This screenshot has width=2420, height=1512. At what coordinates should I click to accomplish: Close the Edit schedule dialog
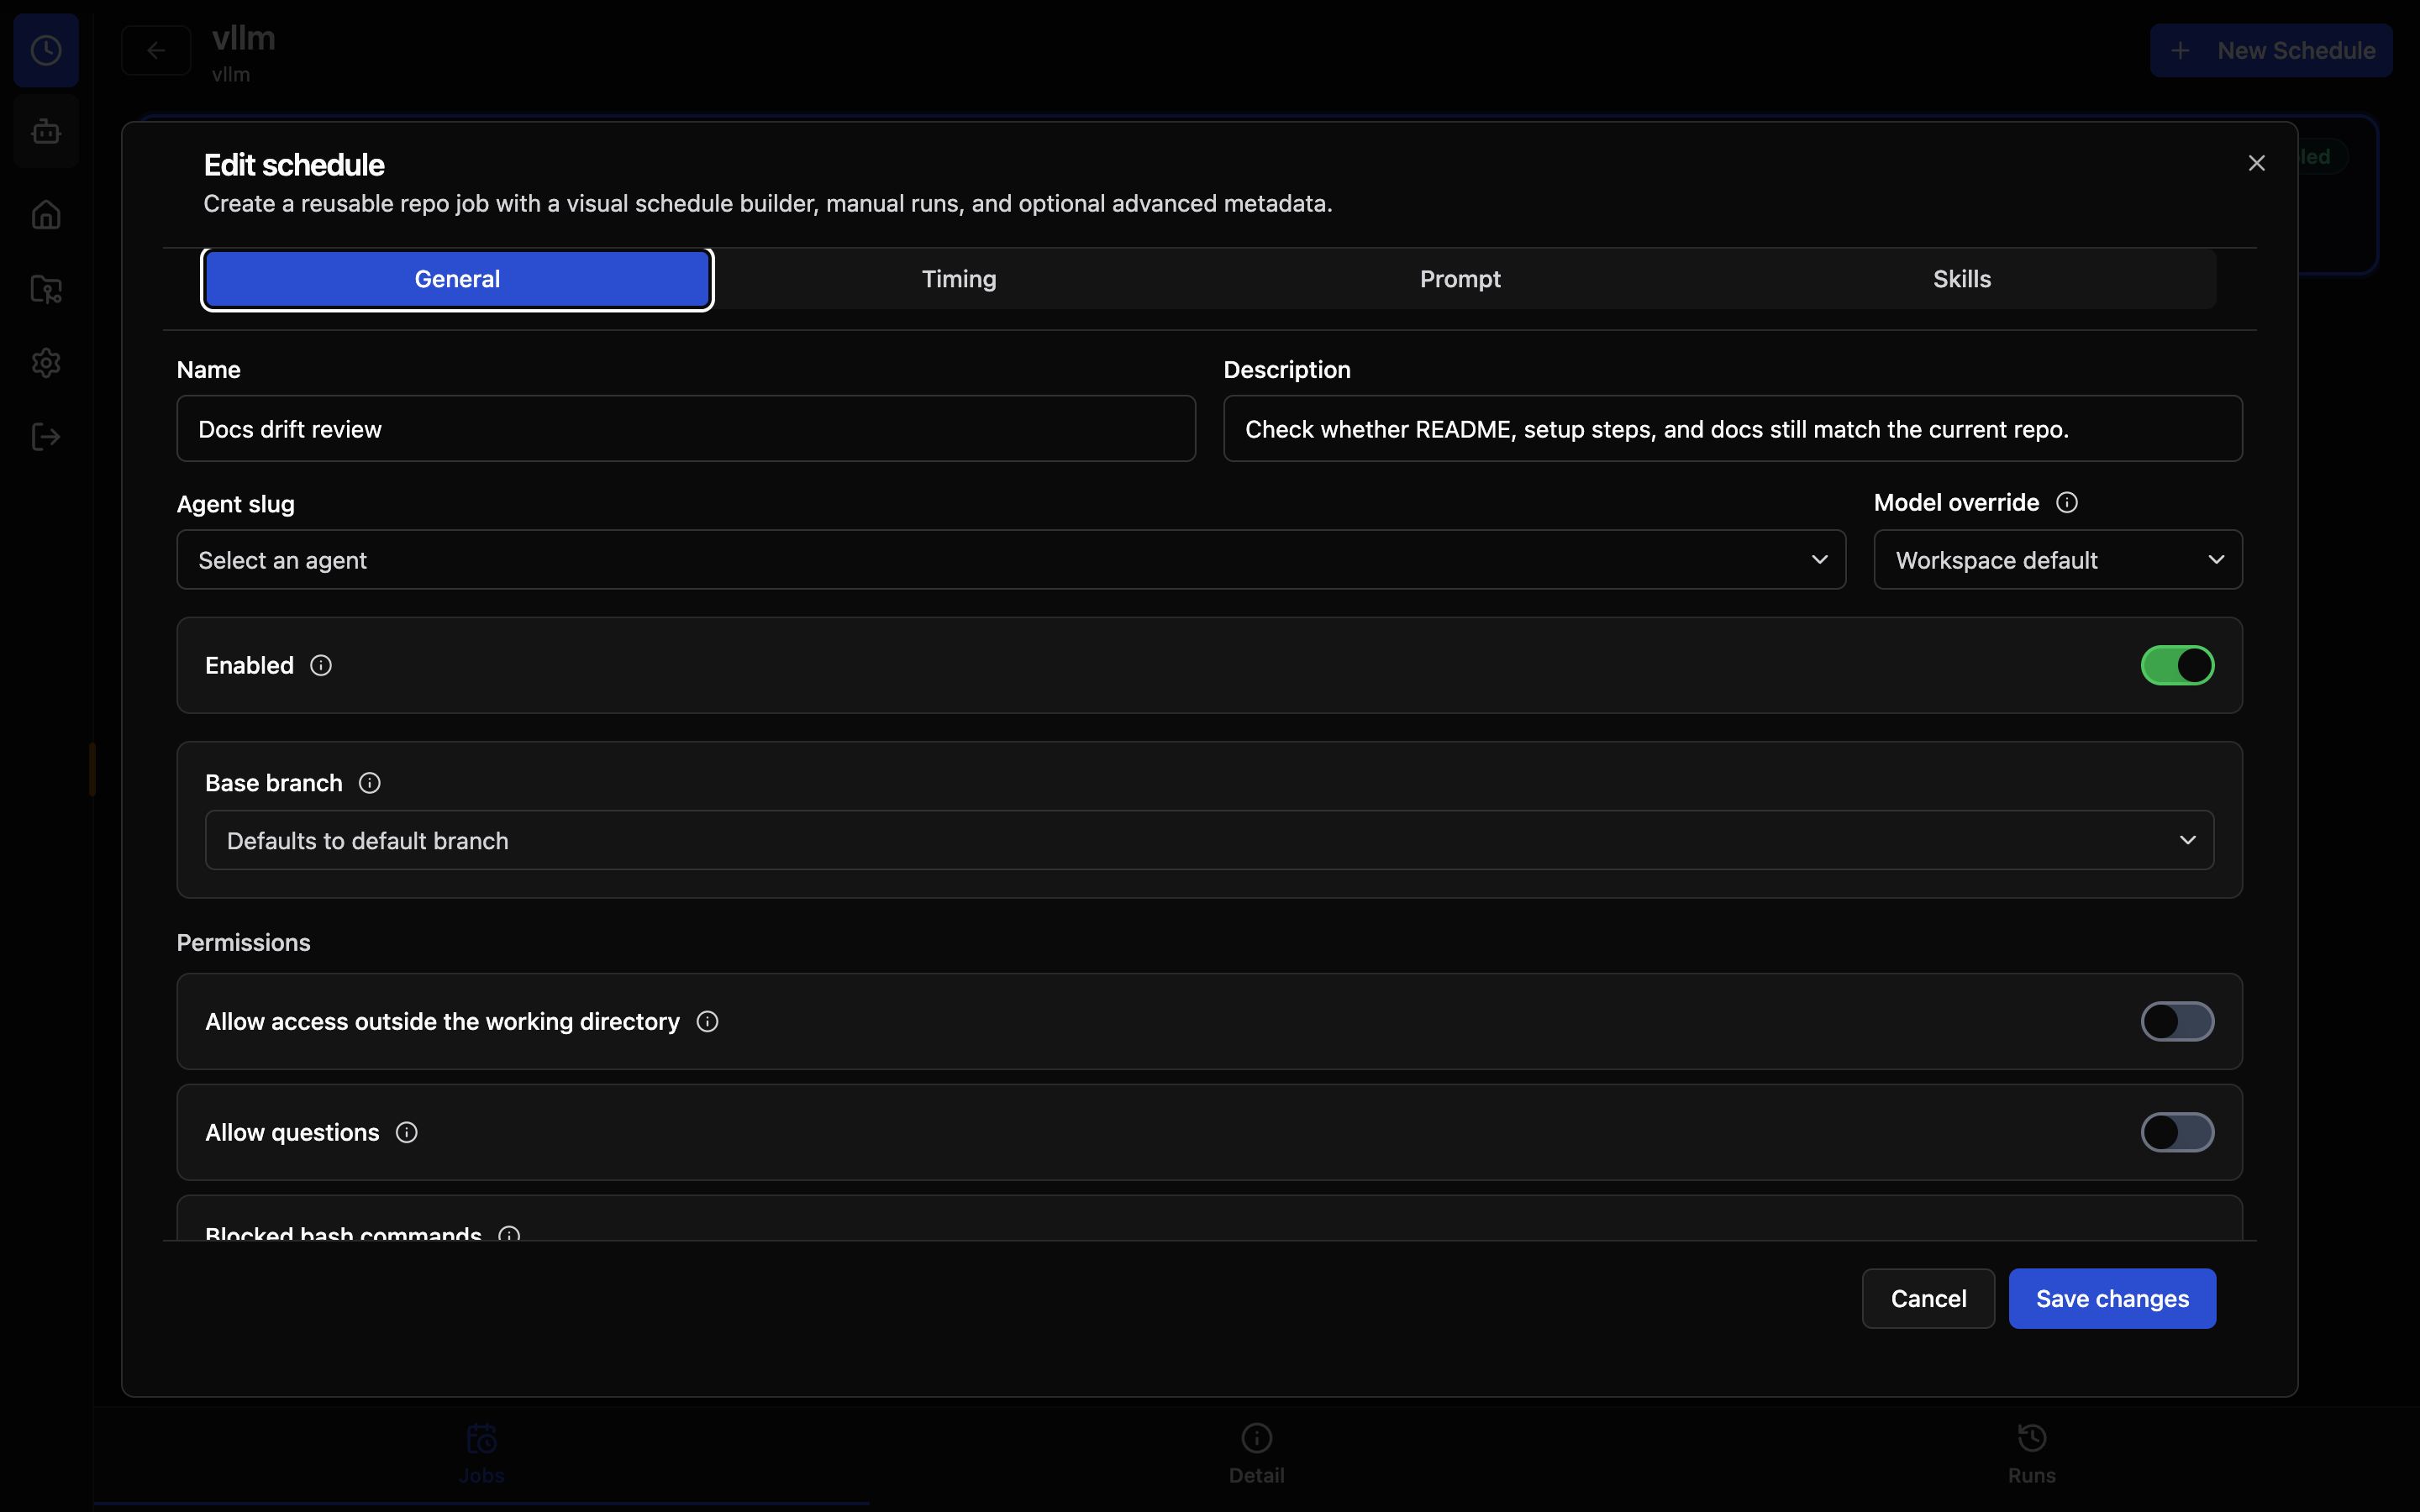click(2256, 163)
